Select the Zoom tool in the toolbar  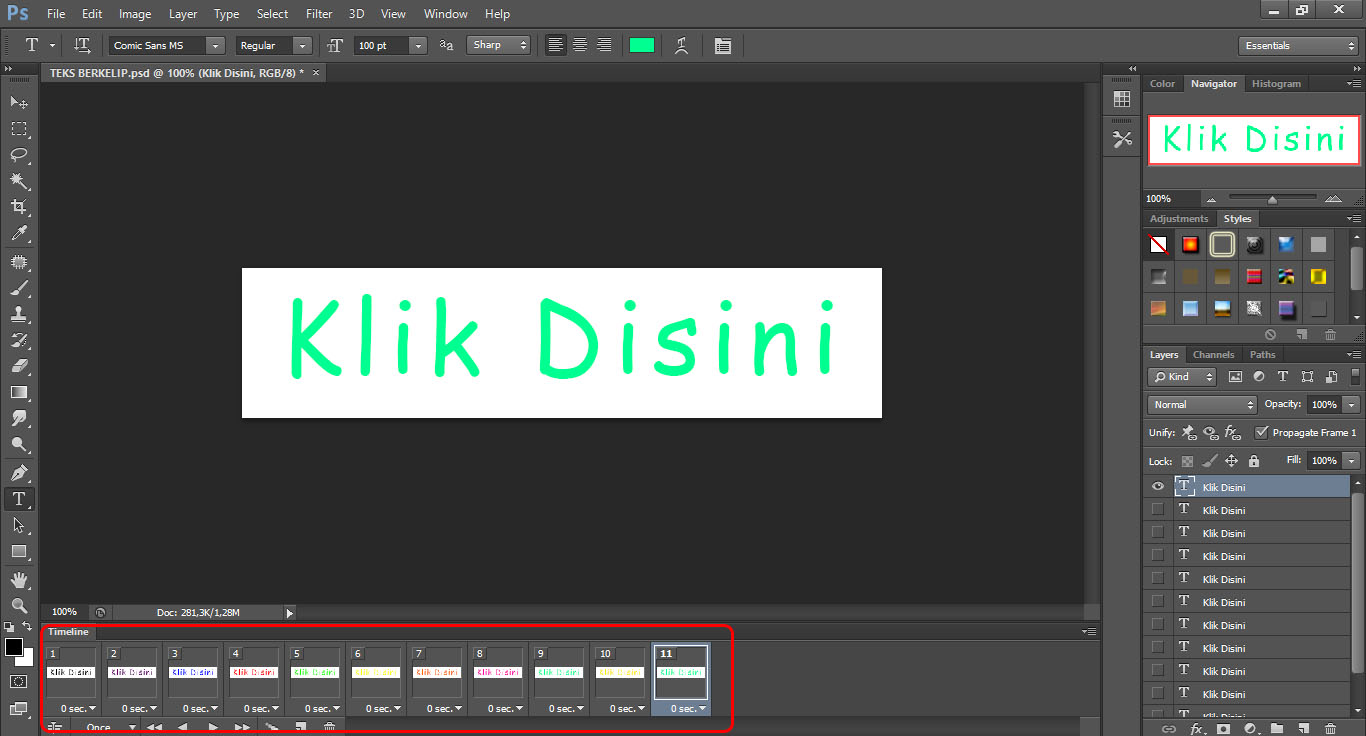tap(18, 606)
